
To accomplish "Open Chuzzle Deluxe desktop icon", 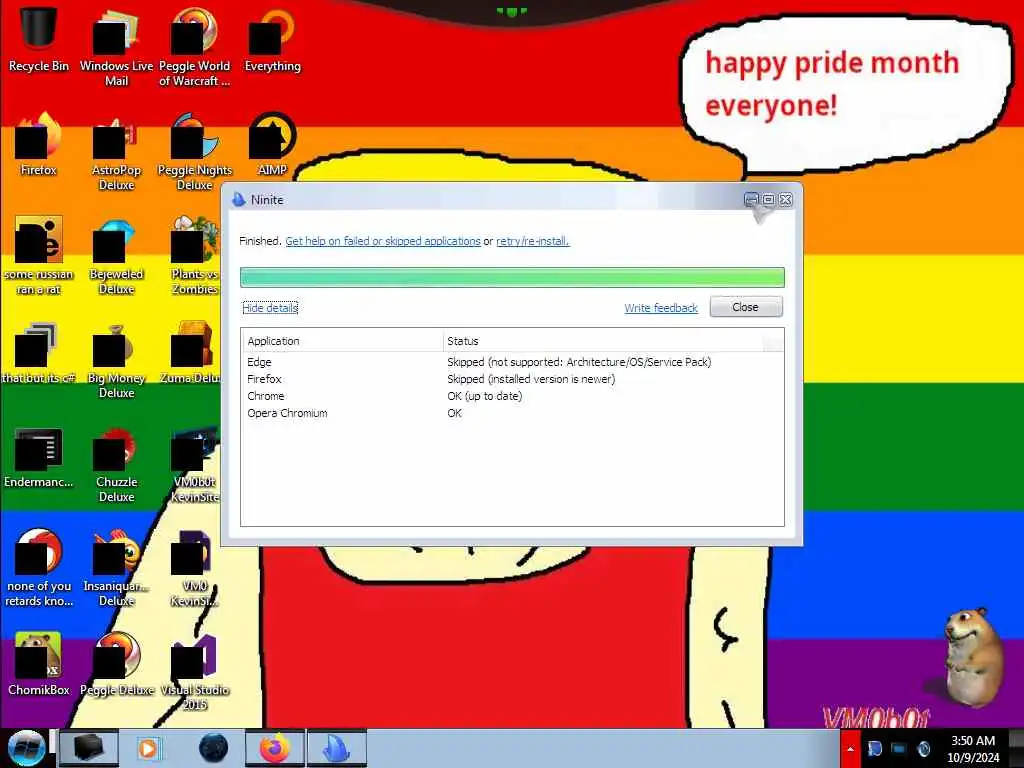I will (x=116, y=464).
